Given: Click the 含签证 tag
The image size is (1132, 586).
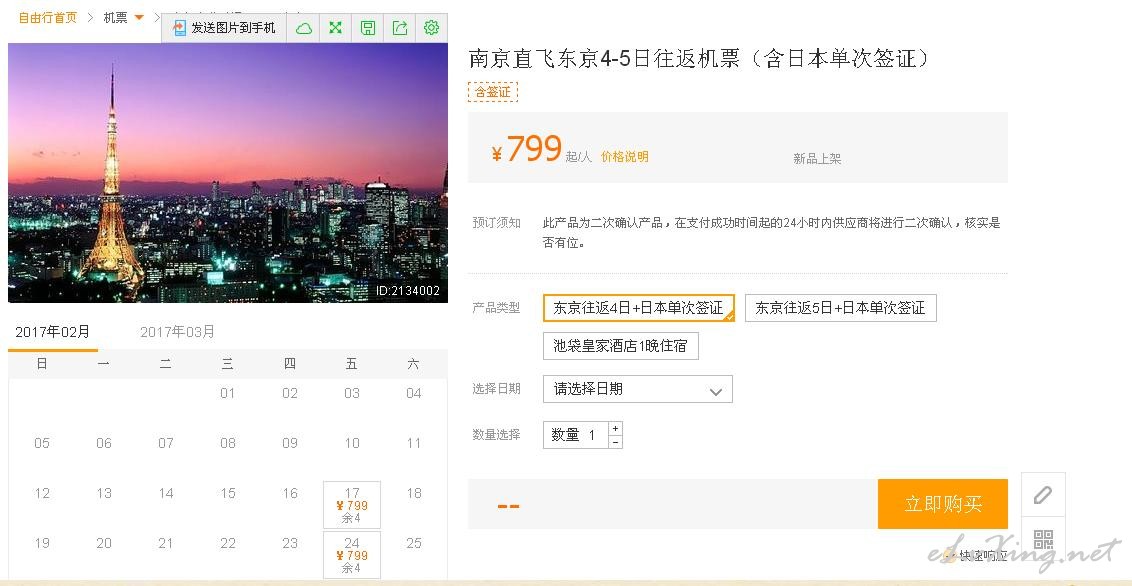Looking at the screenshot, I should pyautogui.click(x=493, y=92).
